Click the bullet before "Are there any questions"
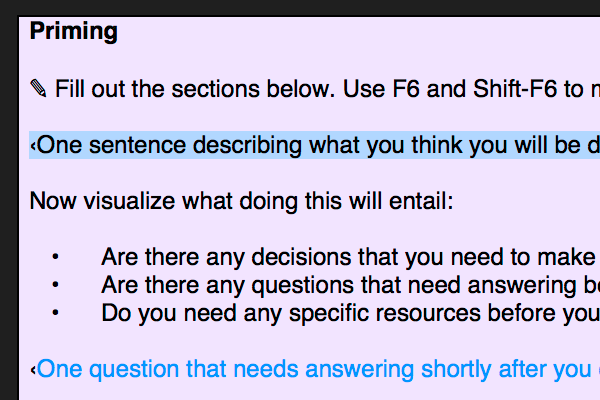The width and height of the screenshot is (600, 400). point(55,285)
